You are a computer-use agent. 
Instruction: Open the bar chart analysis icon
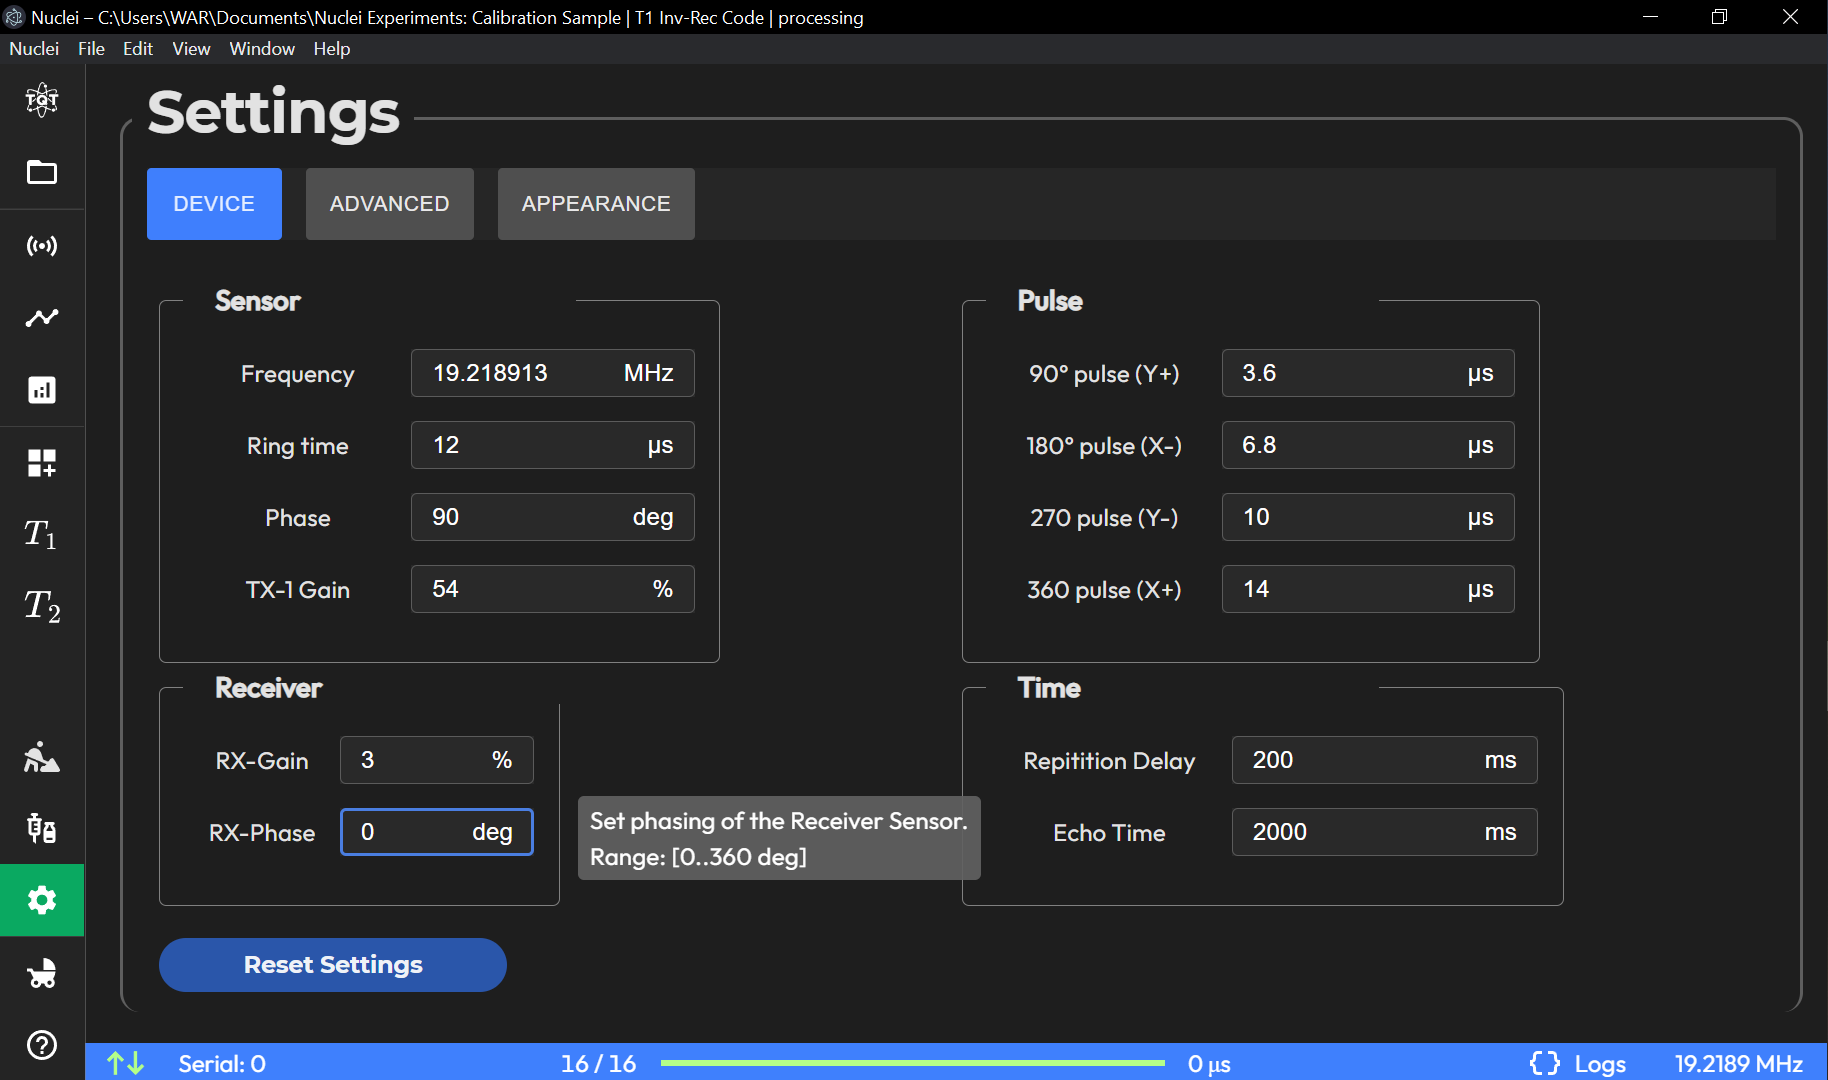42,390
